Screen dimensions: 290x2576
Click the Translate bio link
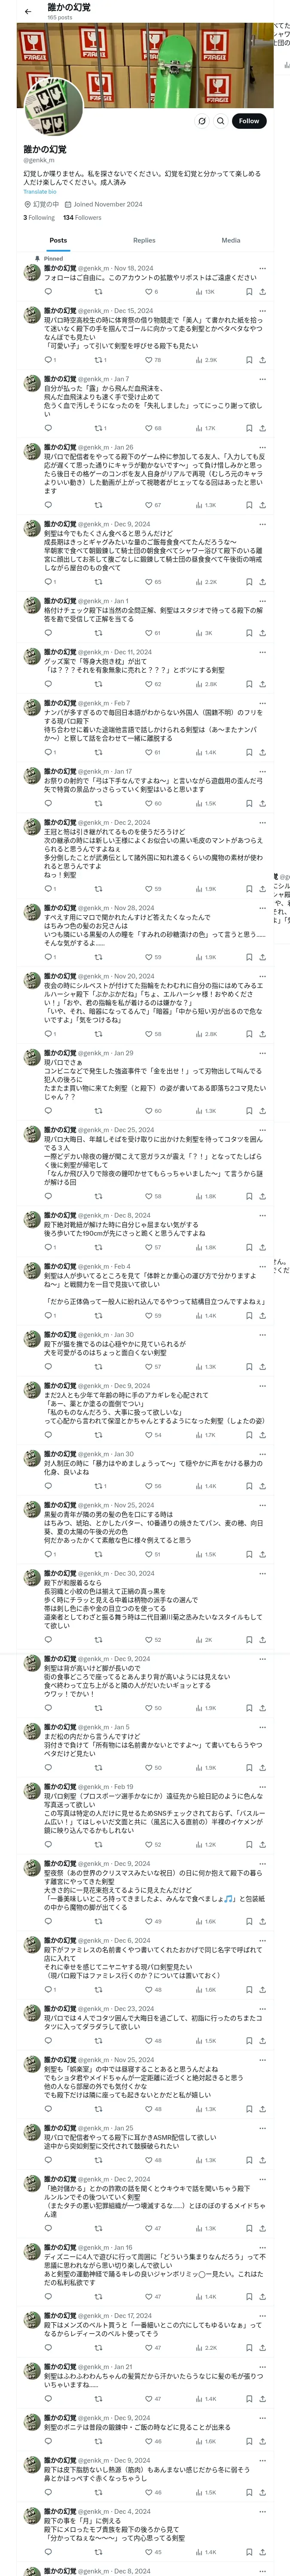[x=41, y=191]
